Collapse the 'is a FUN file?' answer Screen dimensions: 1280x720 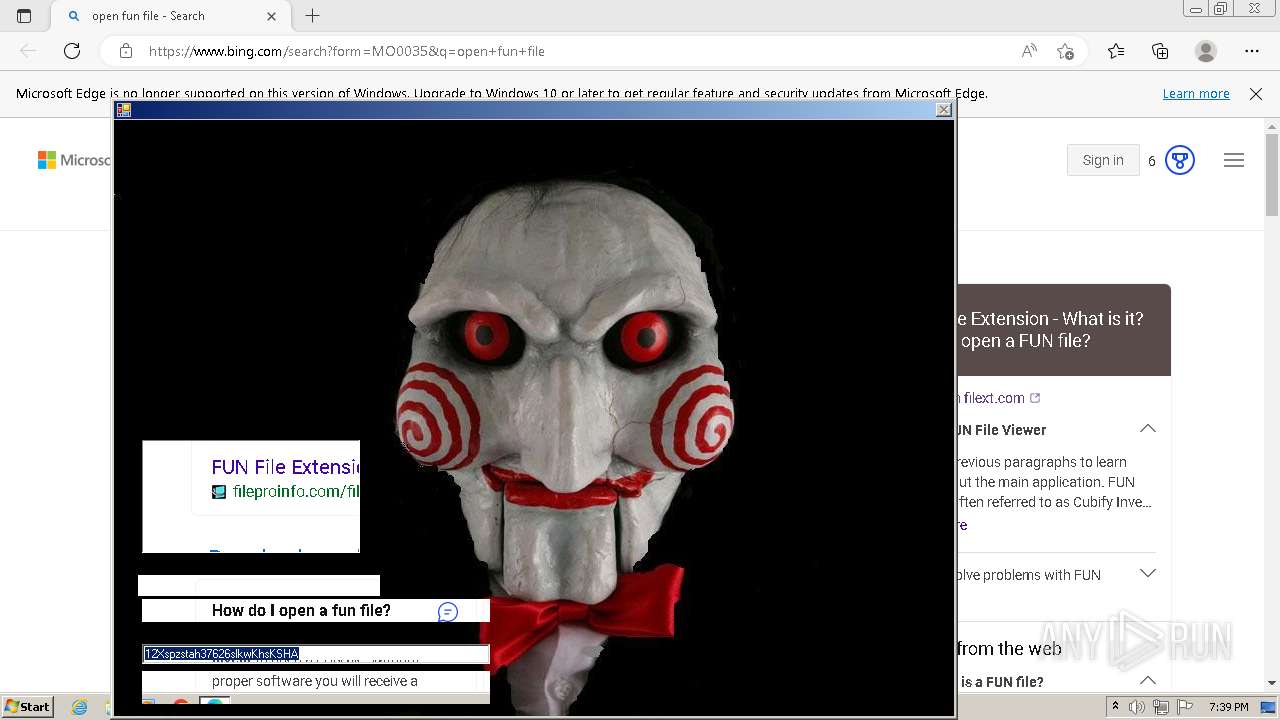pos(1148,681)
